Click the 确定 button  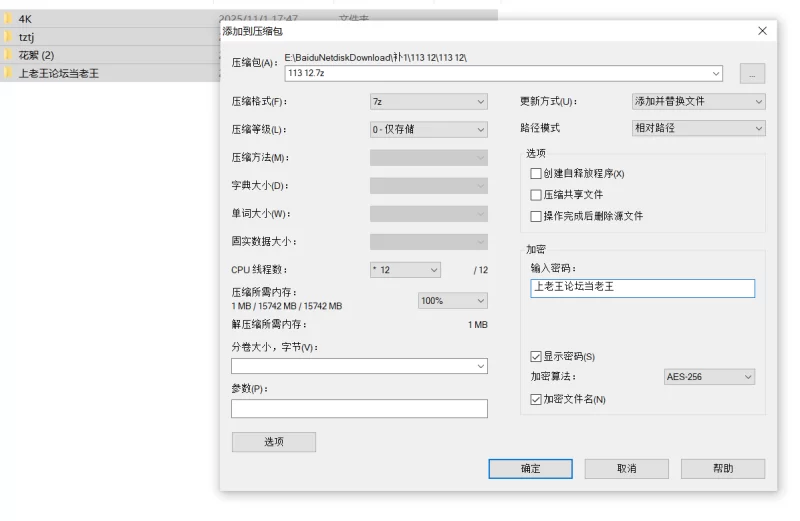[530, 469]
